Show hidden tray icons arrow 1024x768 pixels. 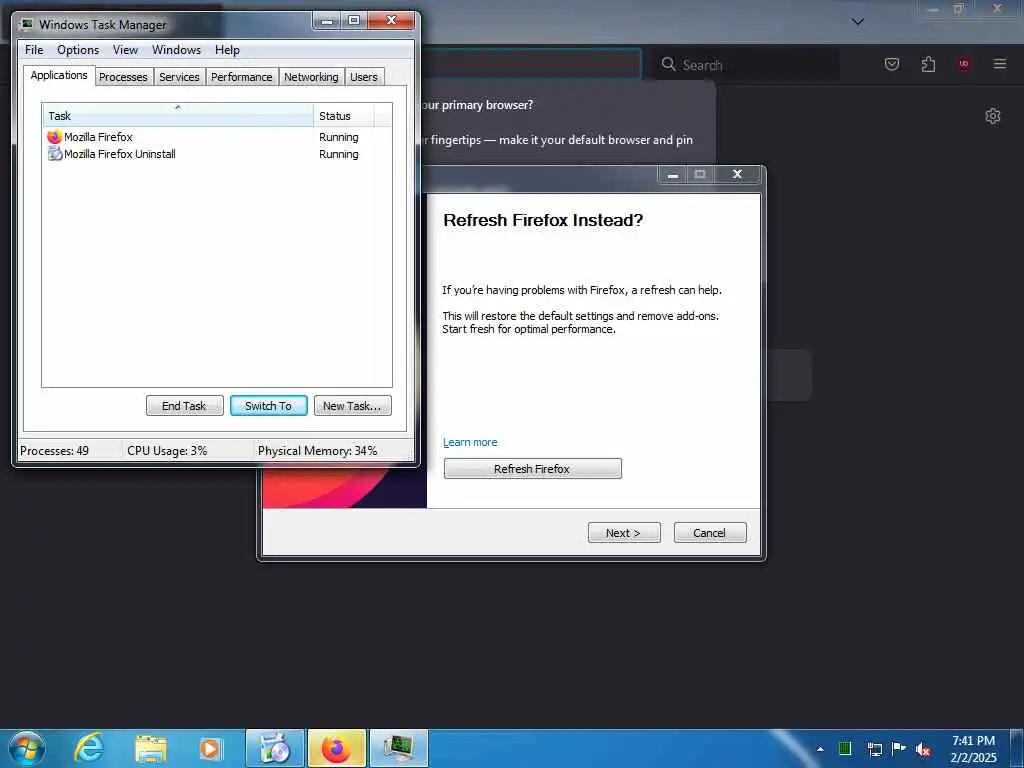click(x=820, y=749)
